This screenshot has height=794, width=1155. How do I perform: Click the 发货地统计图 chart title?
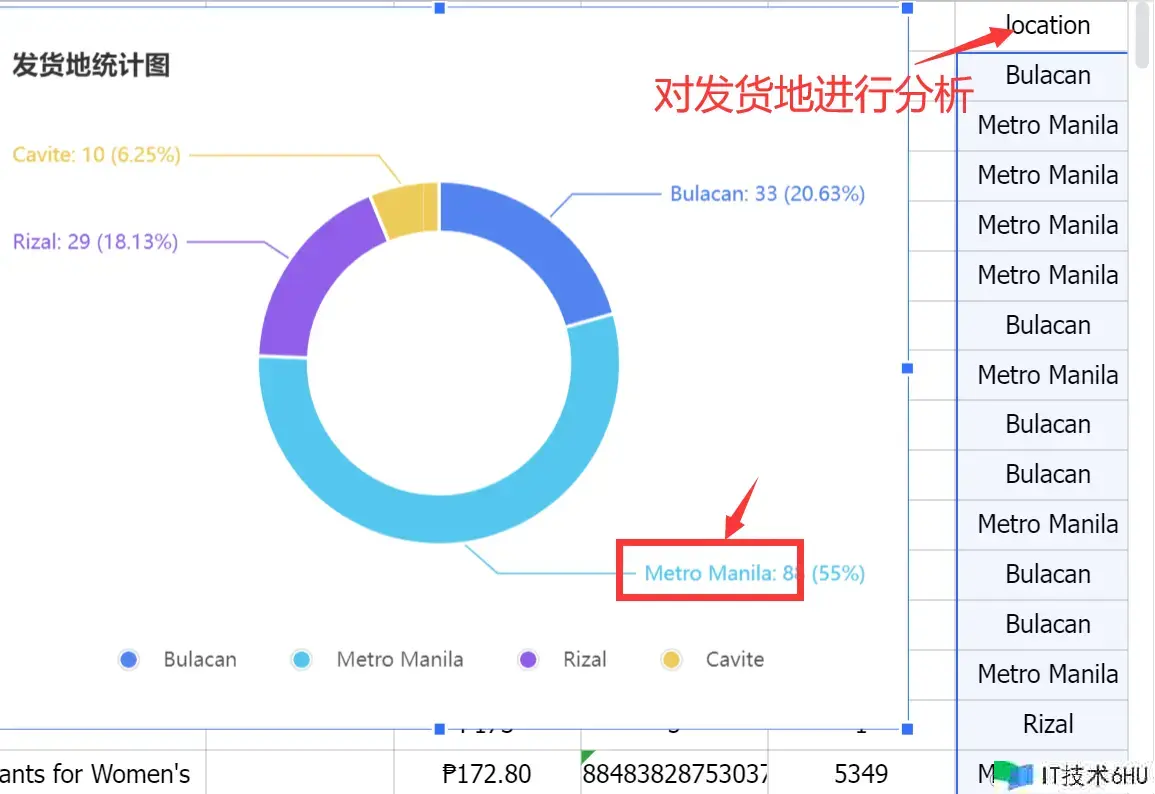click(91, 66)
